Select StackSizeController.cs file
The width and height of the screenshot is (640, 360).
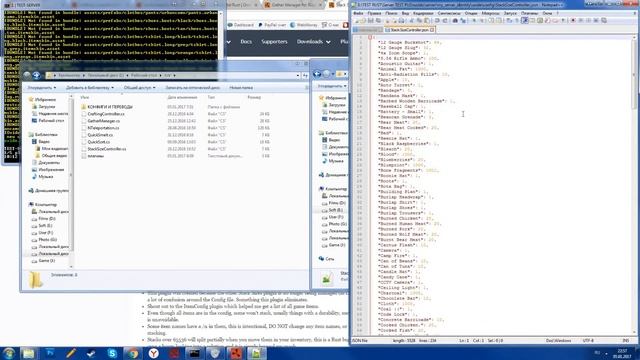pos(107,149)
